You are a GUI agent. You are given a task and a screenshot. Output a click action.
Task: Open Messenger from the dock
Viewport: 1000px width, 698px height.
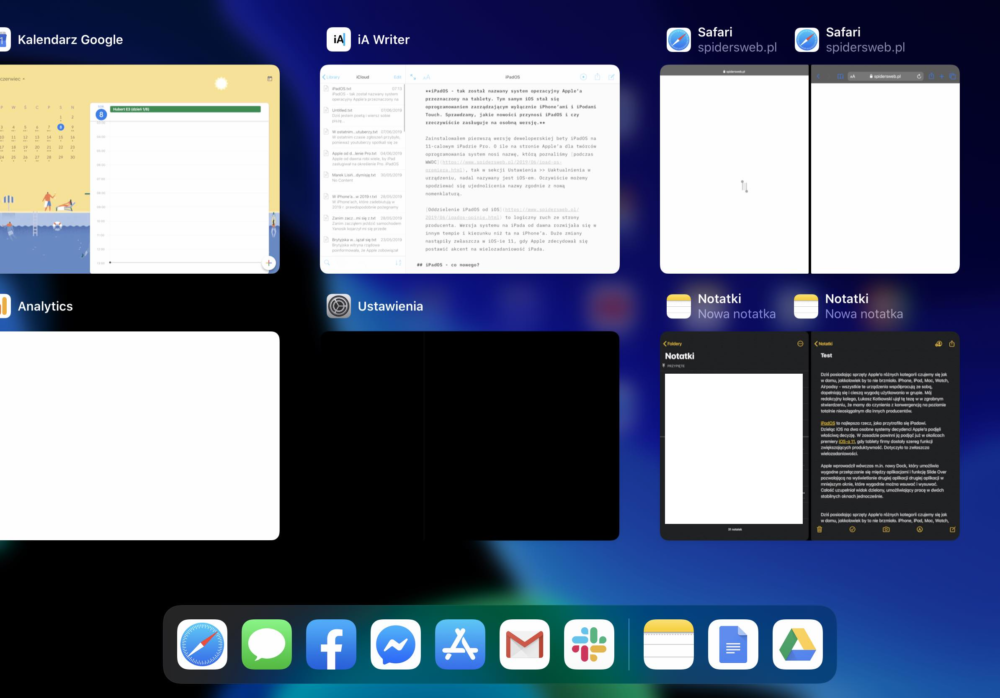(x=395, y=644)
